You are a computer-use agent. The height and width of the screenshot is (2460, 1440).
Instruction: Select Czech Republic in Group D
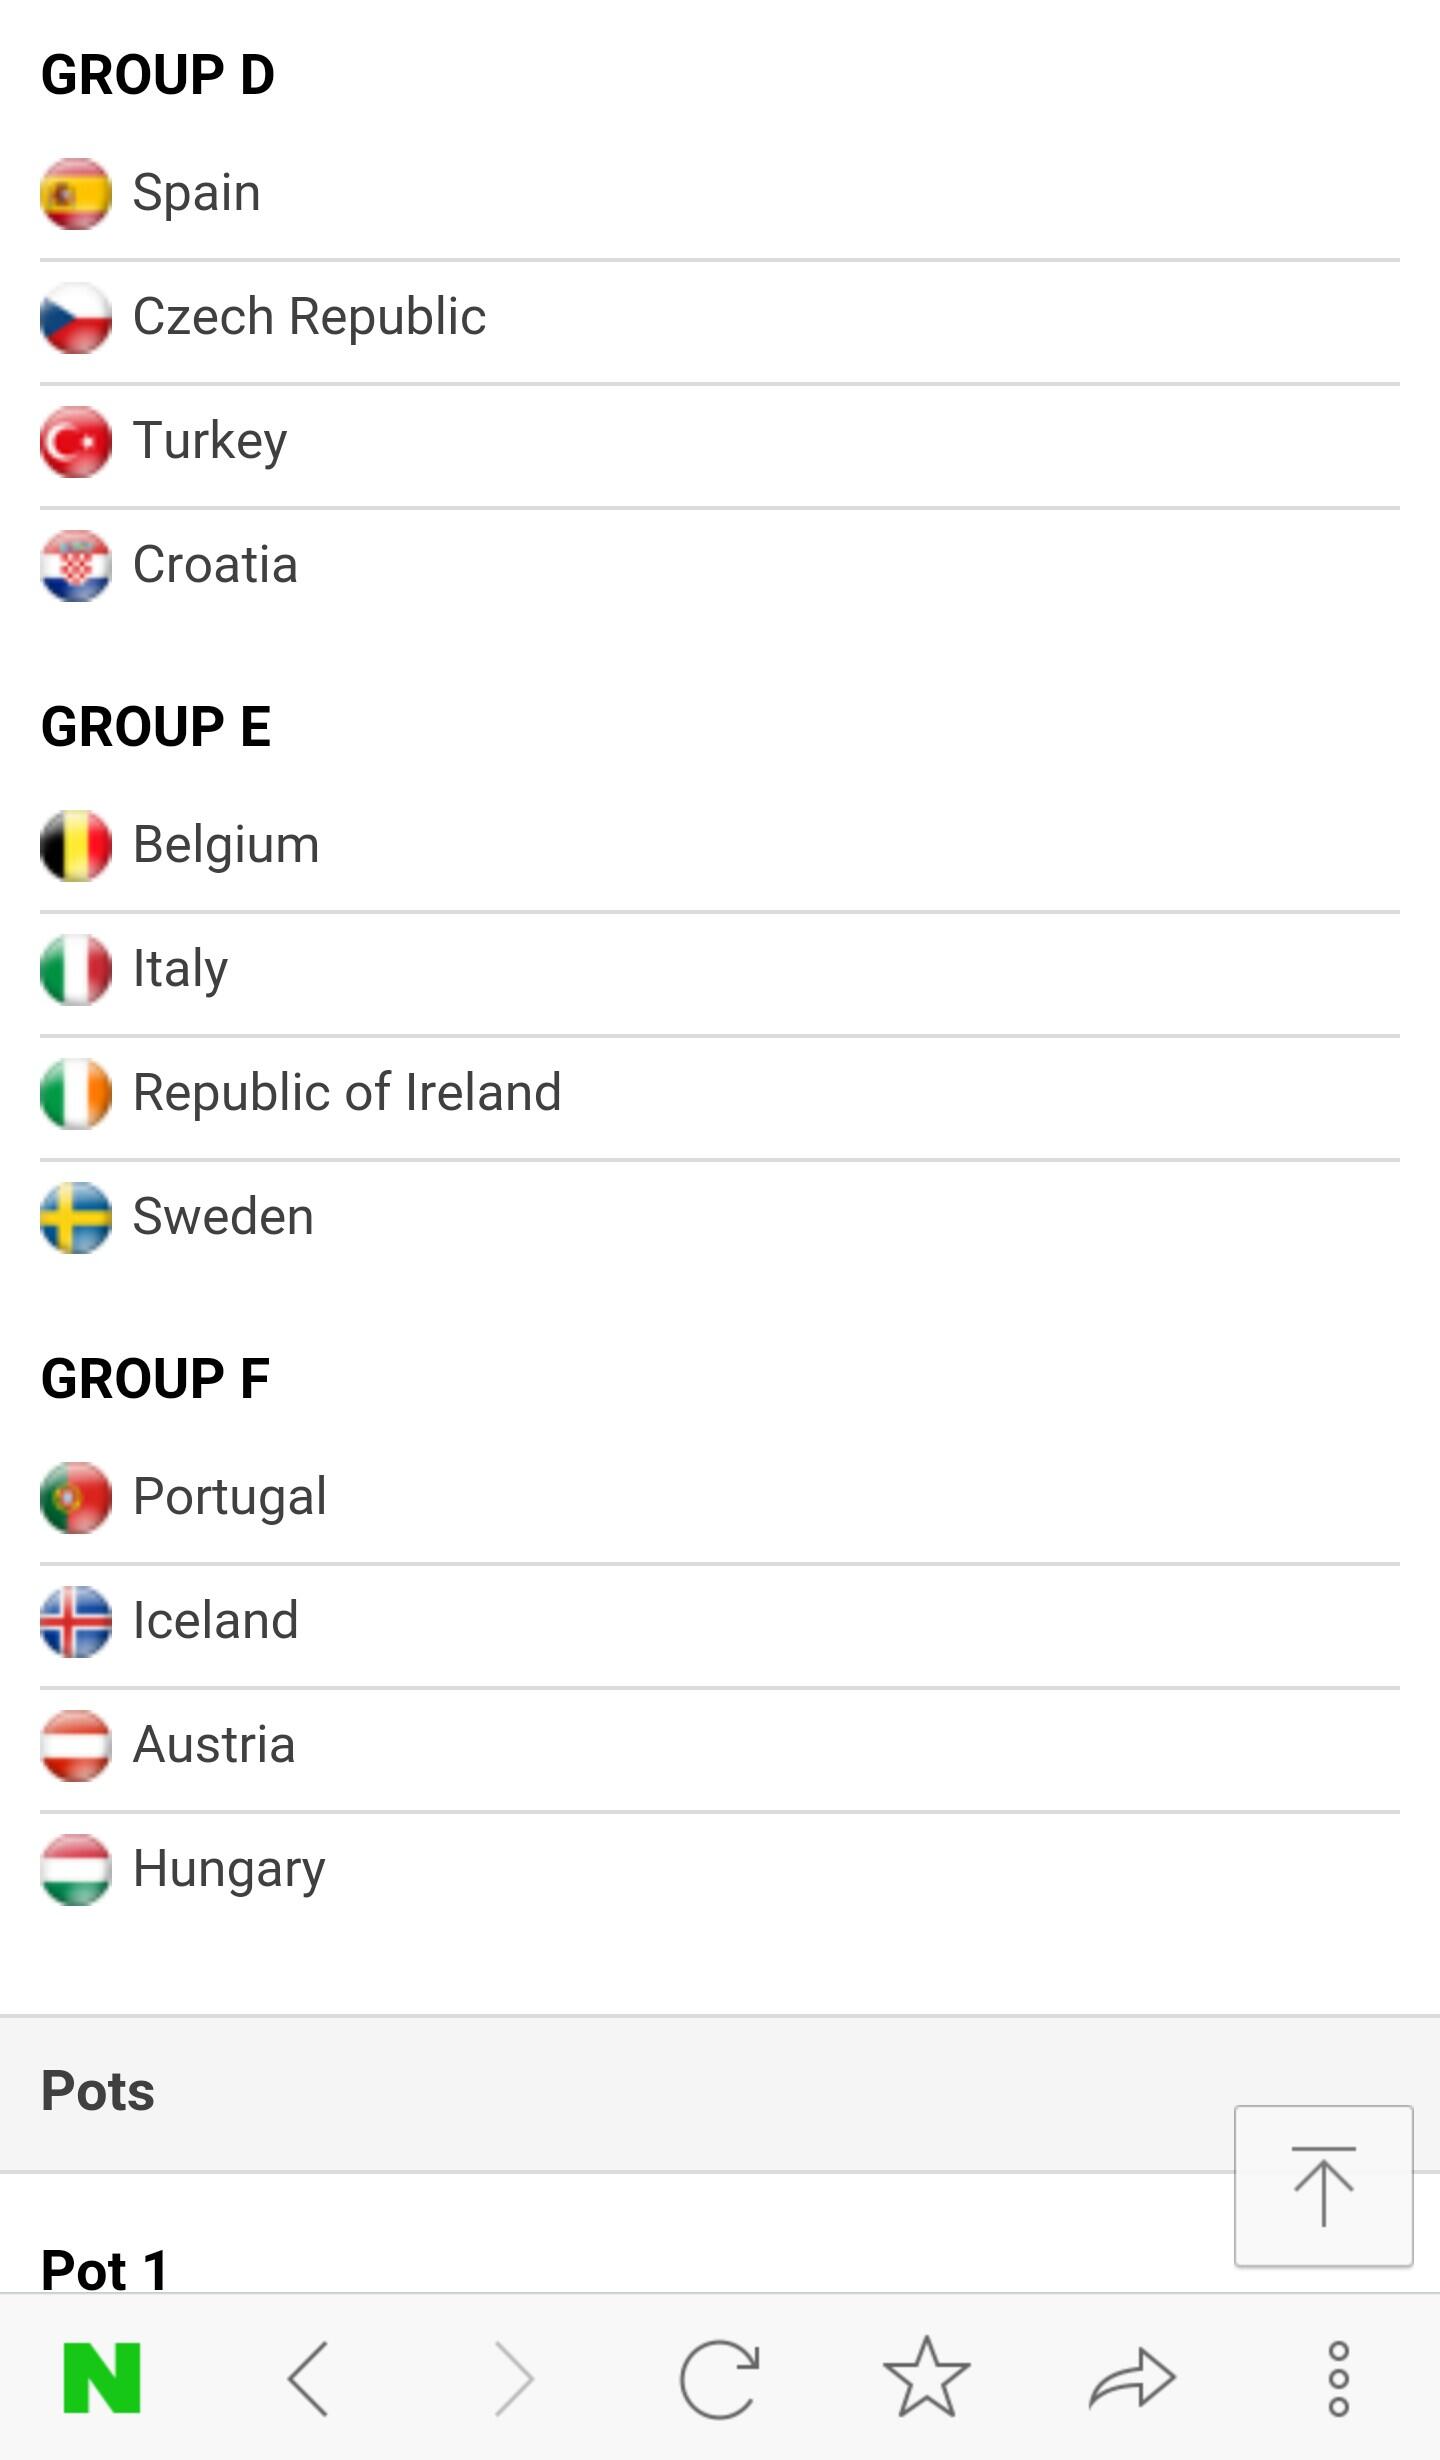[309, 317]
